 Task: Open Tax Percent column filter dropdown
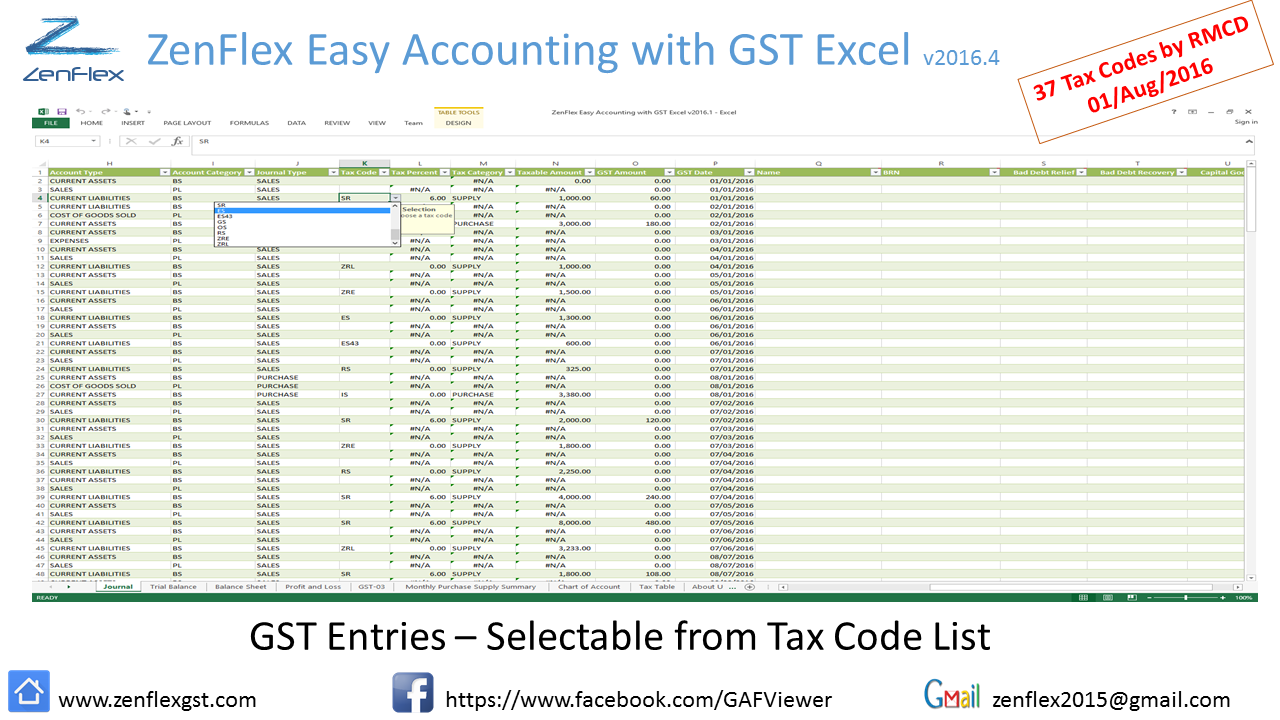coord(444,172)
